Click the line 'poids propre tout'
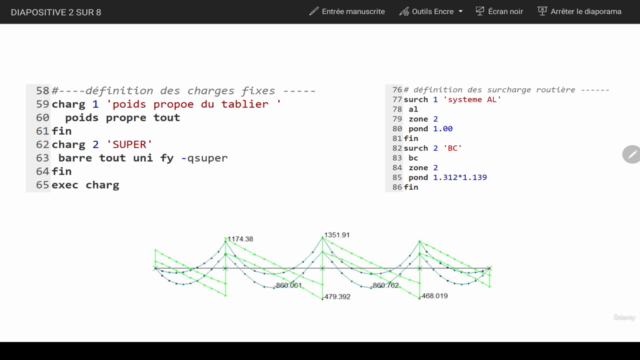The width and height of the screenshot is (640, 360). pyautogui.click(x=122, y=118)
